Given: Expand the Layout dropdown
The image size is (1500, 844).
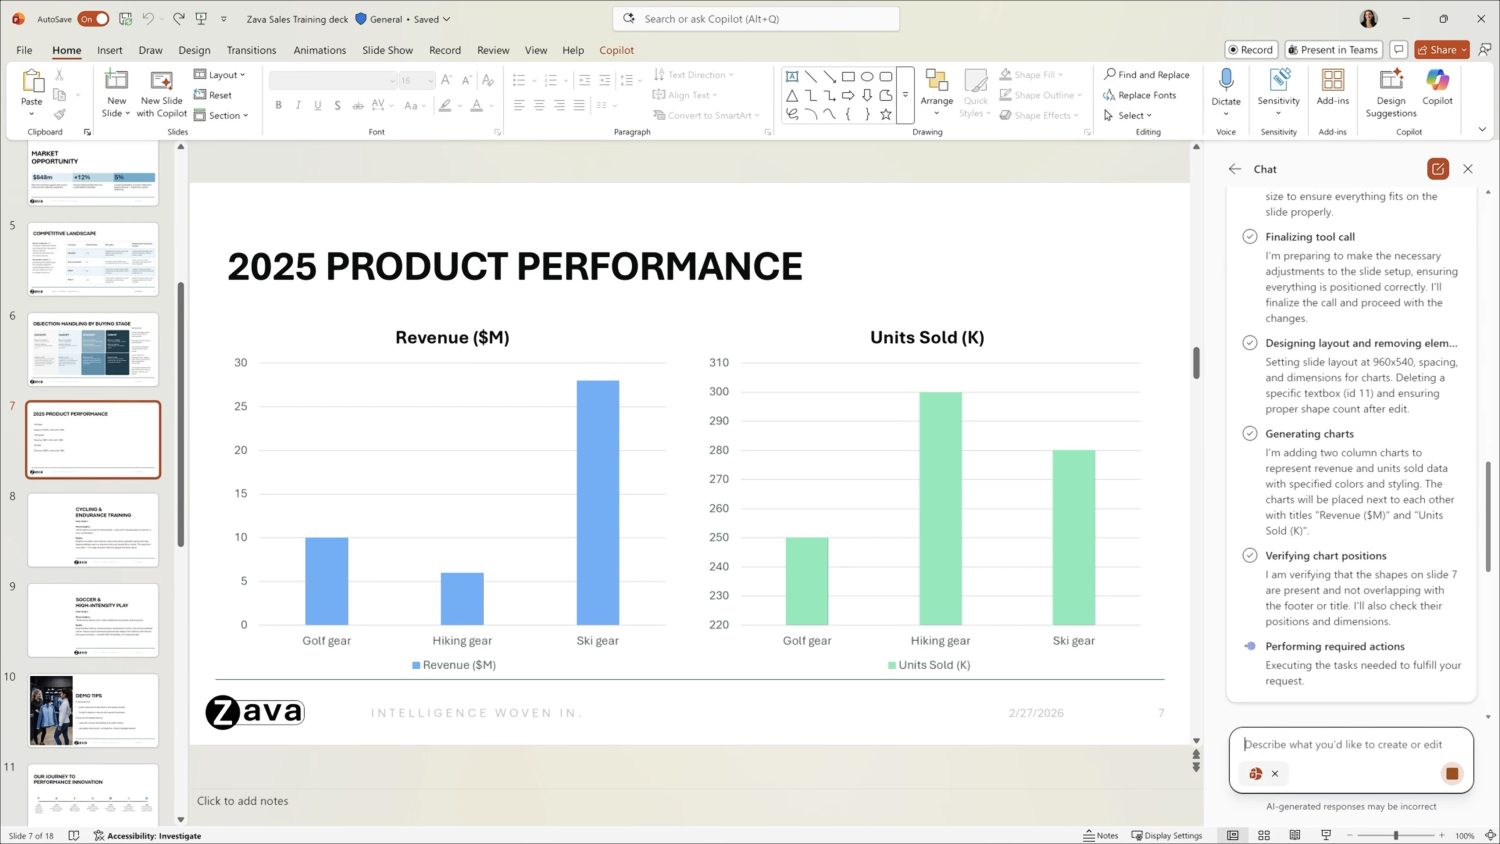Looking at the screenshot, I should coord(220,75).
